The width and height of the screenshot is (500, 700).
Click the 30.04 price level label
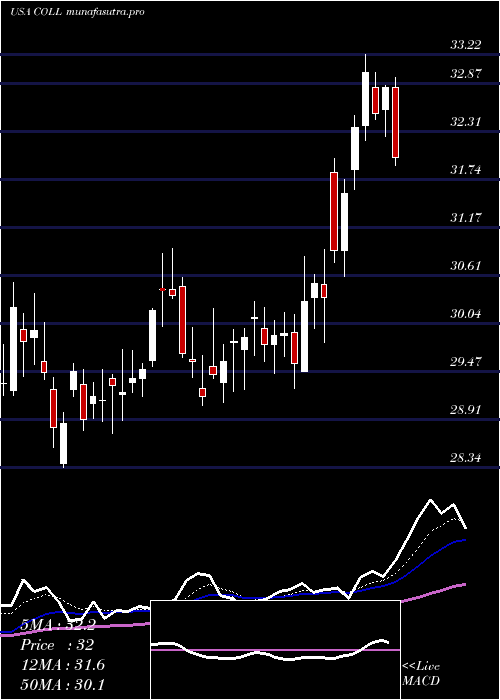point(466,314)
